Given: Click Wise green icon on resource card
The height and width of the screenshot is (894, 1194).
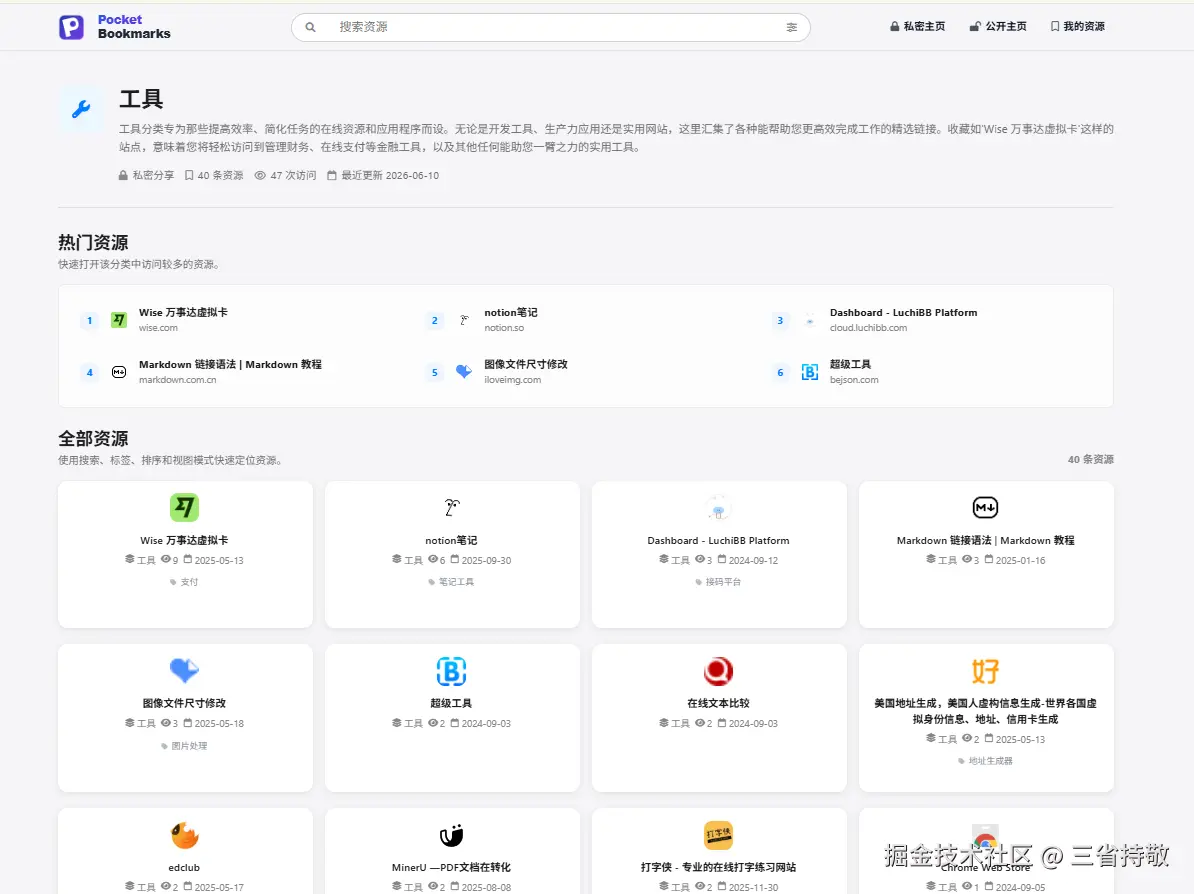Looking at the screenshot, I should point(184,507).
